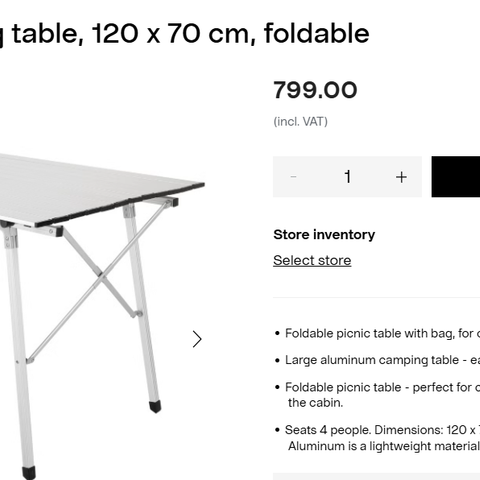The image size is (480, 480).
Task: Click the (incl. VAT) note
Action: (x=300, y=121)
